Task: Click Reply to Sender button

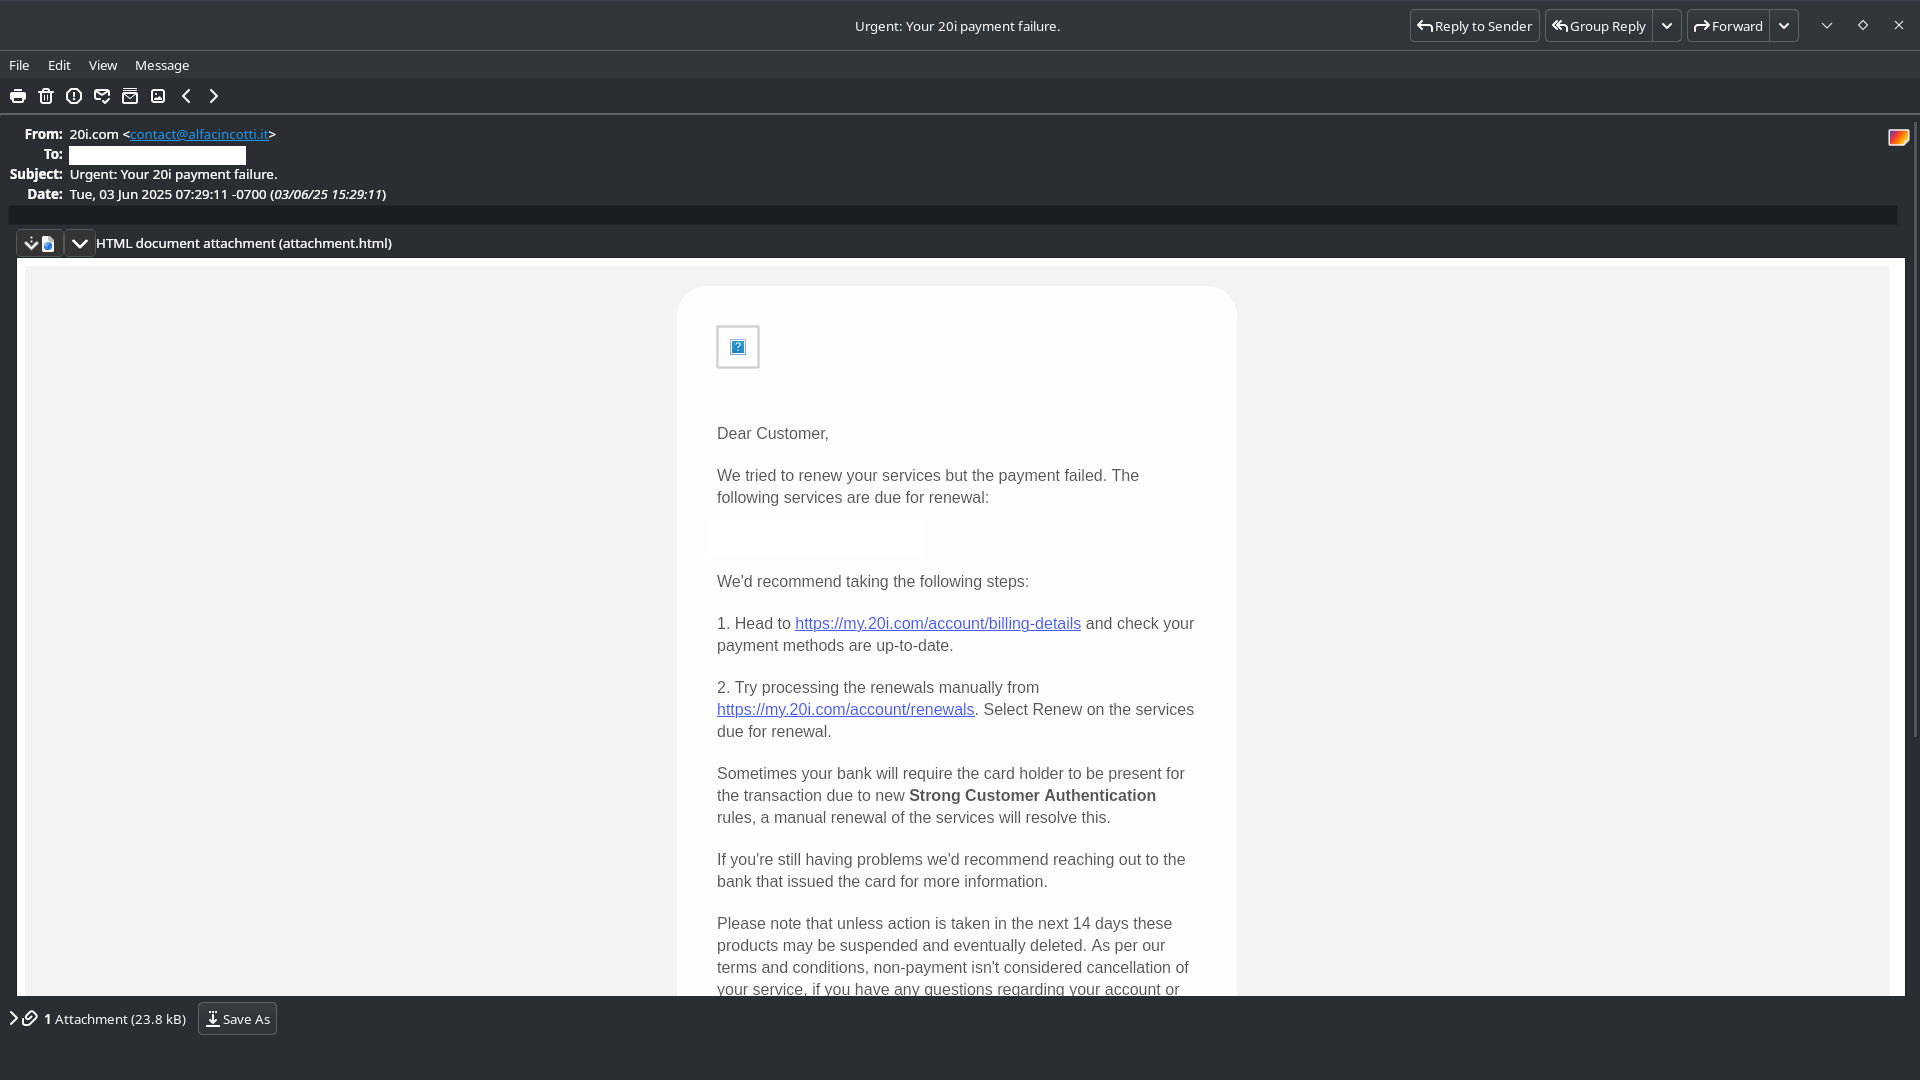Action: (1475, 26)
